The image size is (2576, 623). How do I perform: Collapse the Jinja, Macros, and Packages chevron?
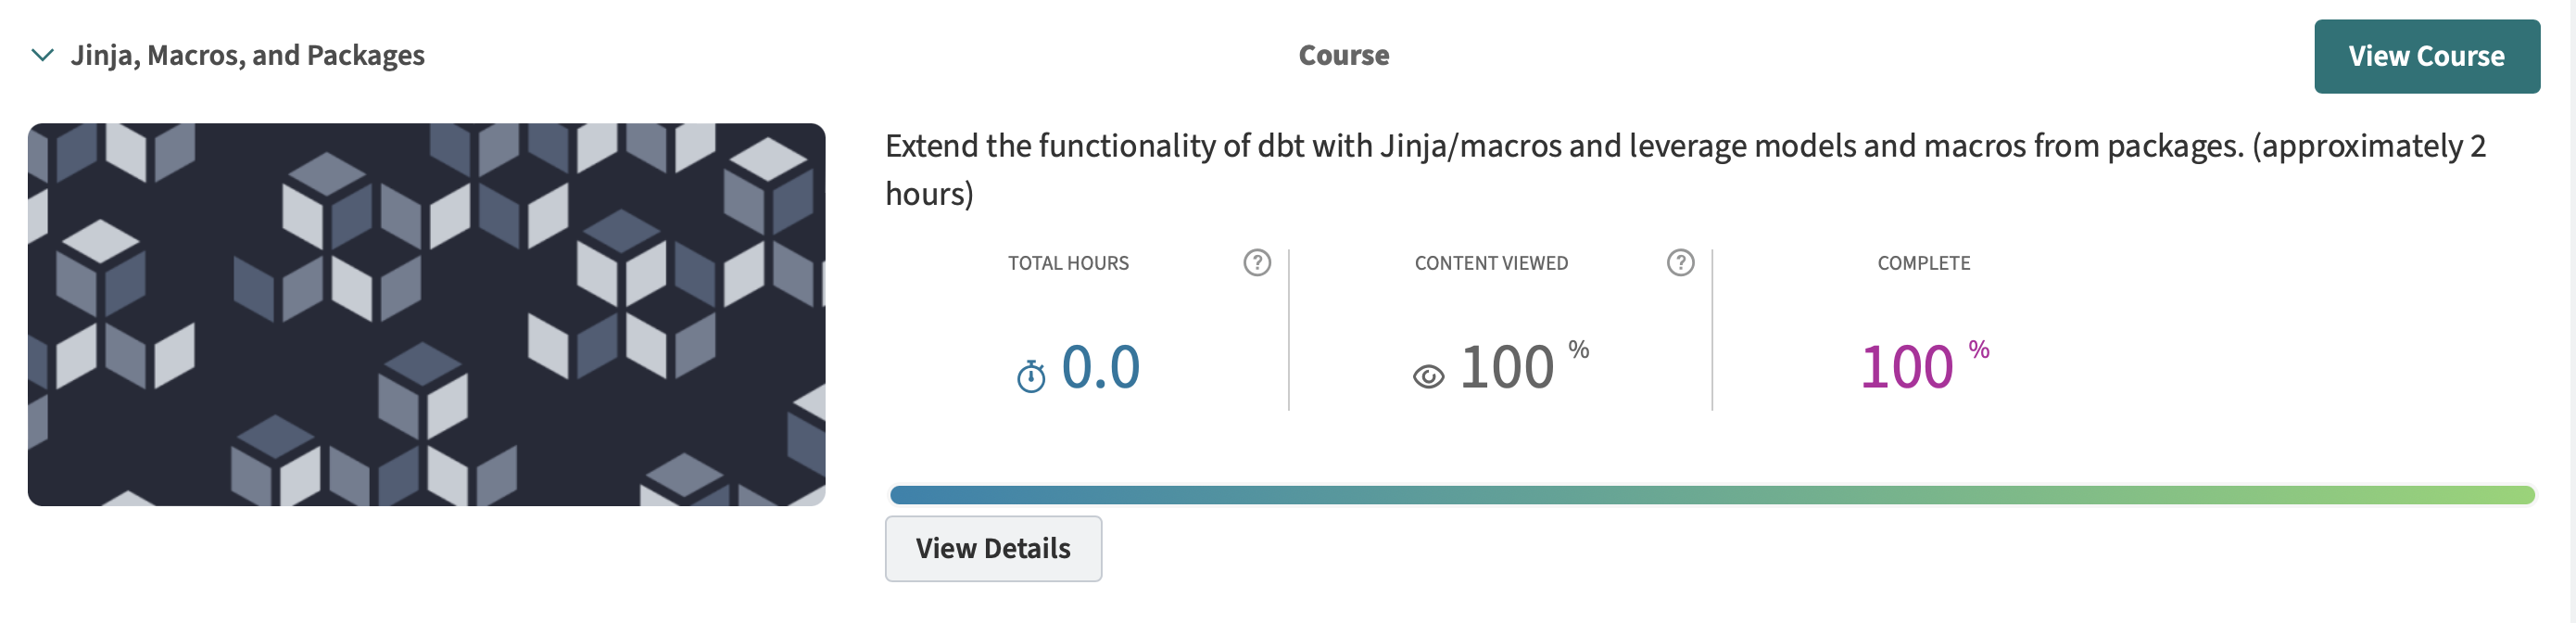(x=42, y=55)
